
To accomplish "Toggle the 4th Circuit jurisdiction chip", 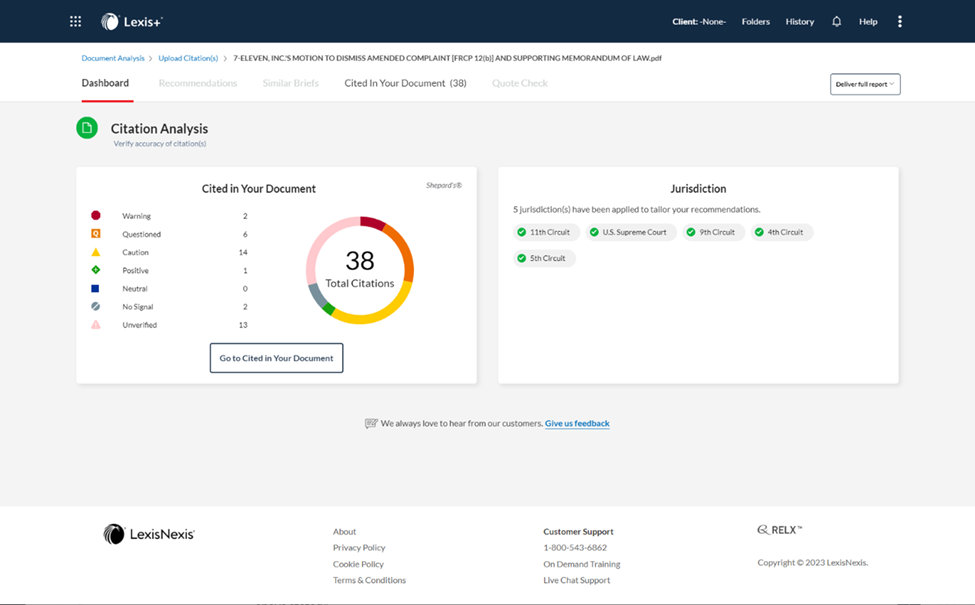I will pos(781,233).
